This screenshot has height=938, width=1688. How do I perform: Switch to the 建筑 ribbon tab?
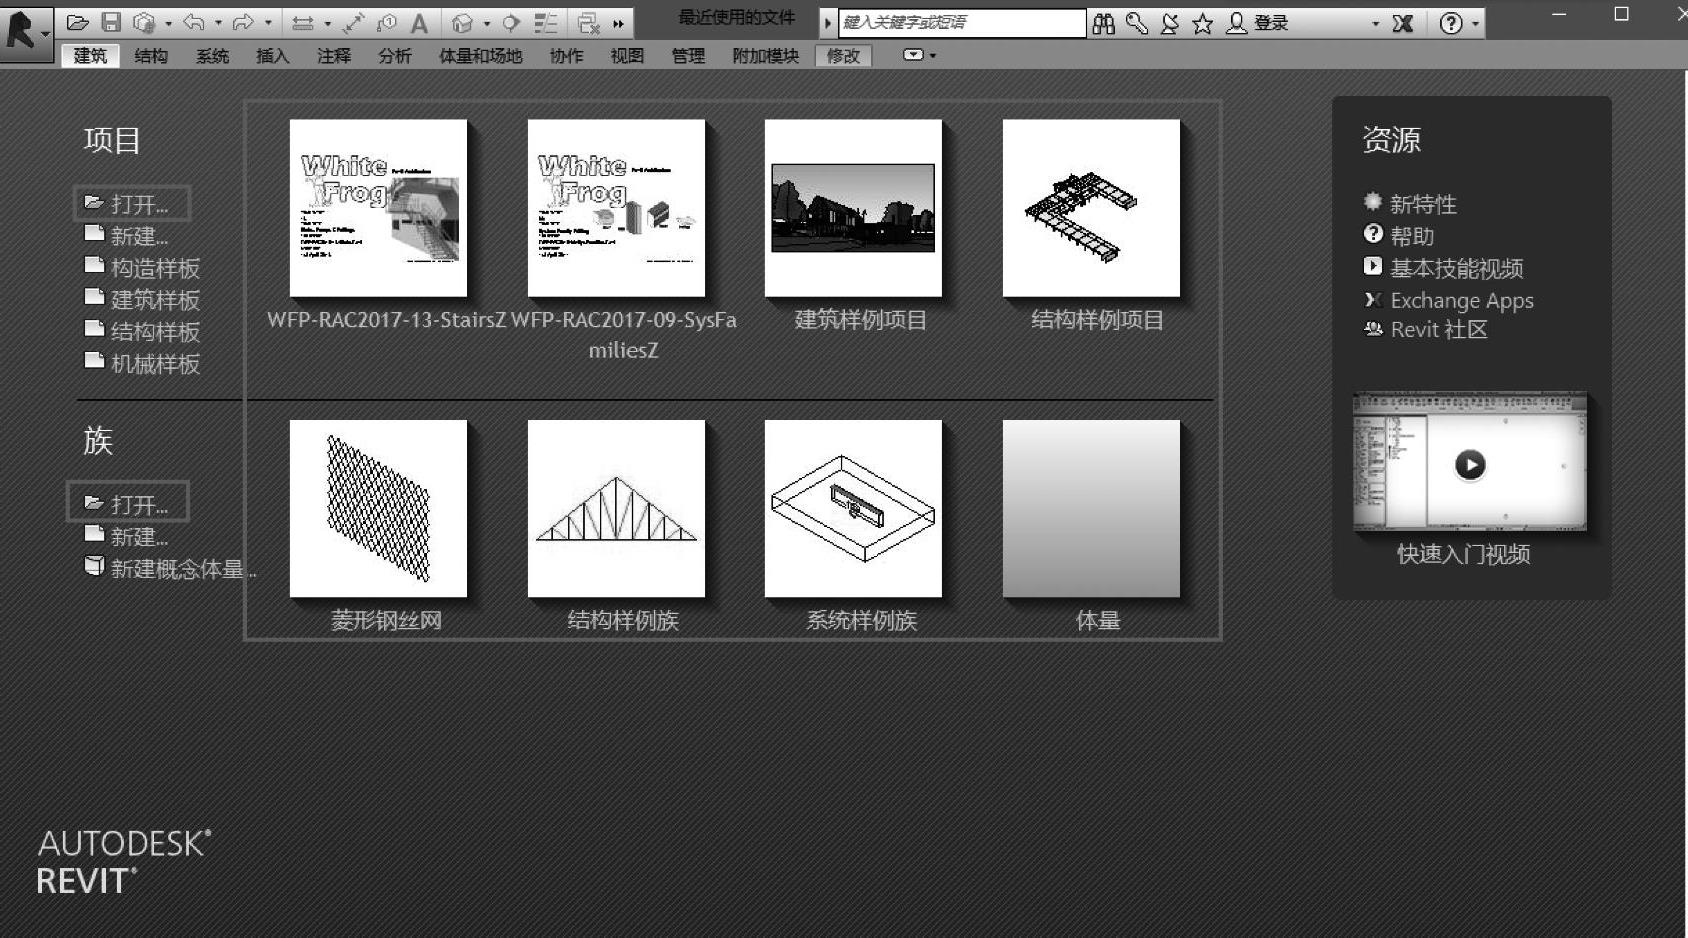tap(90, 56)
